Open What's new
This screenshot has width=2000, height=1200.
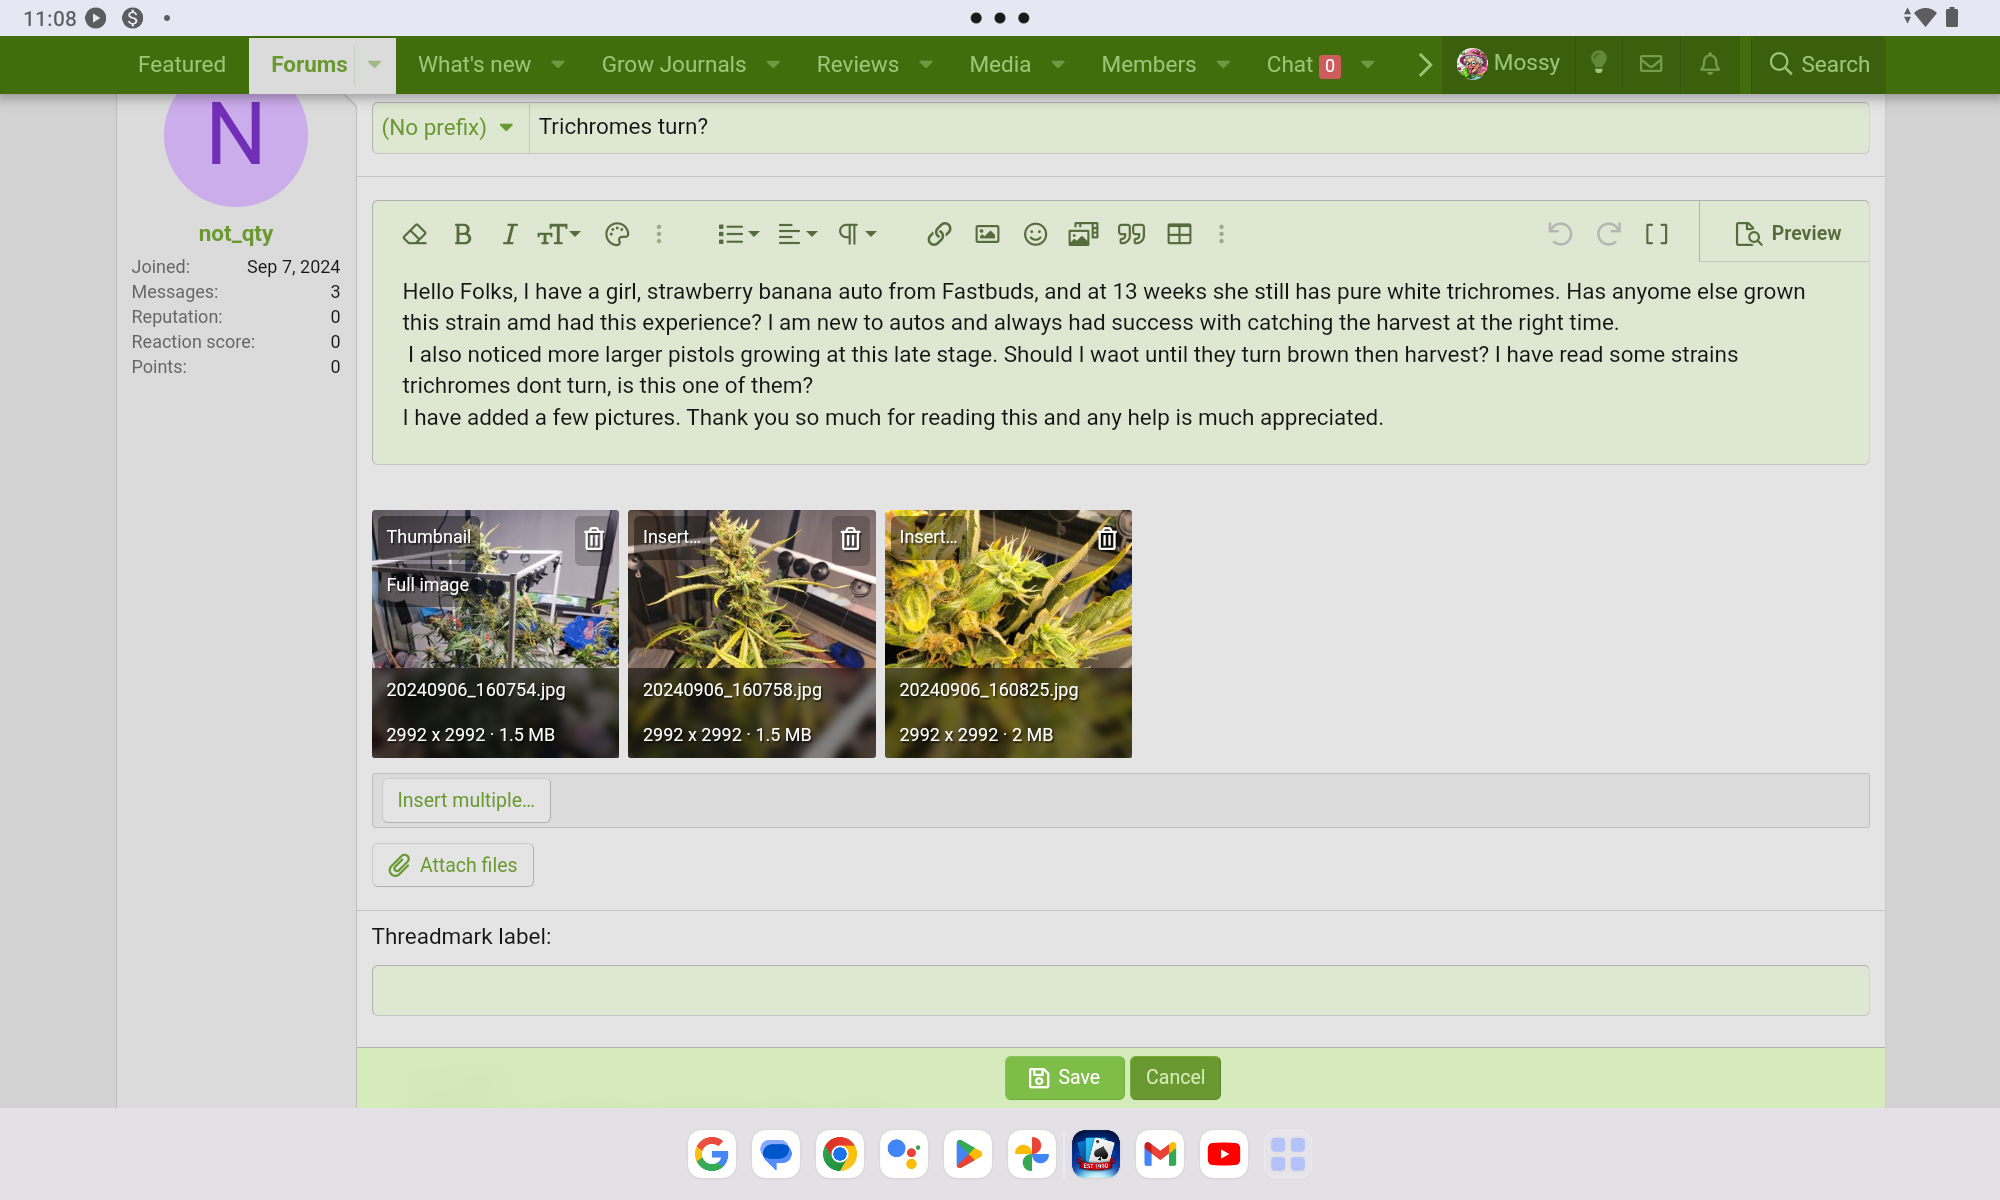(474, 65)
